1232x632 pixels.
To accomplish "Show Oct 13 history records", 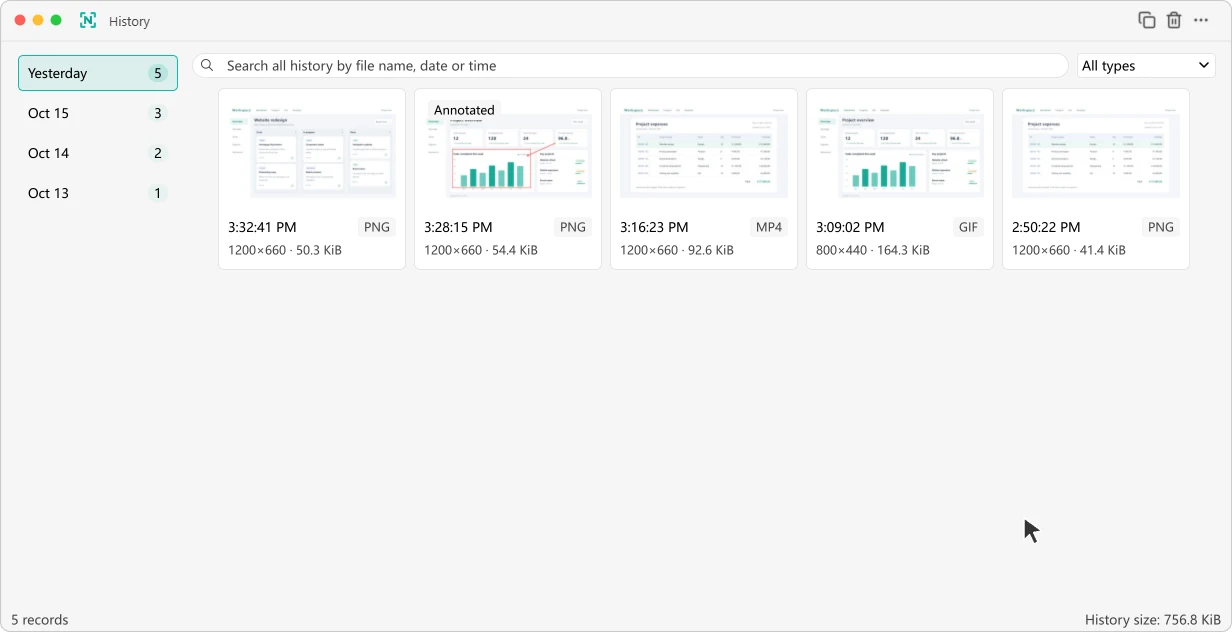I will point(98,193).
